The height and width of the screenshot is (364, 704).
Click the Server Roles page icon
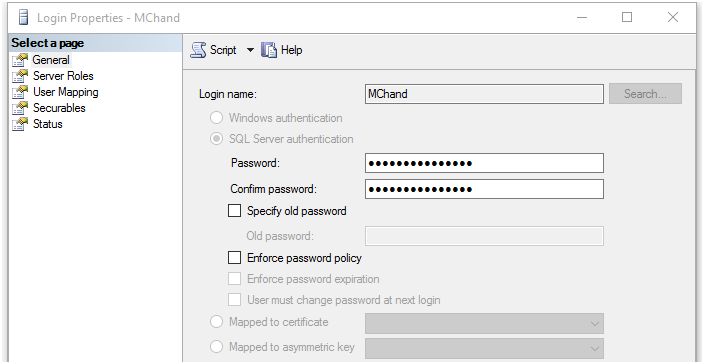[x=20, y=76]
